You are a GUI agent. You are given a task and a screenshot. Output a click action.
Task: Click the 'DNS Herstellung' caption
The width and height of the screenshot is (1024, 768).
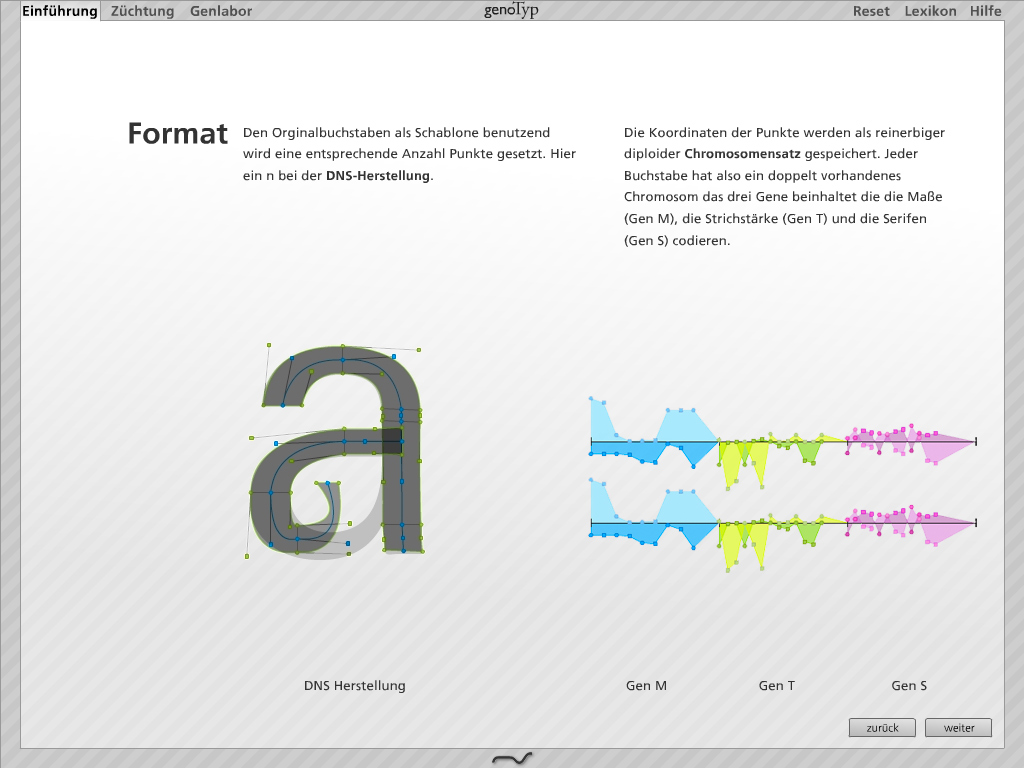[355, 686]
